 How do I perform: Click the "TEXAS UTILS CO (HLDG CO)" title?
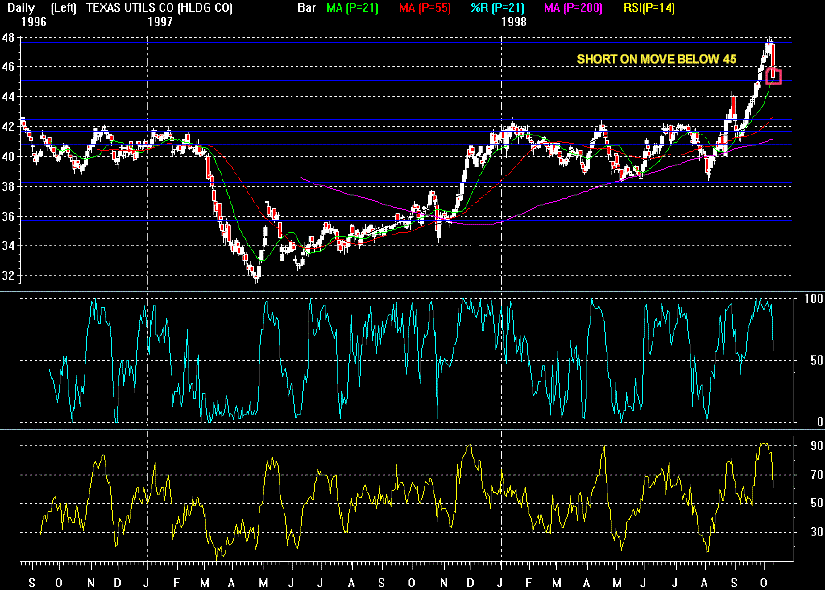coord(159,8)
